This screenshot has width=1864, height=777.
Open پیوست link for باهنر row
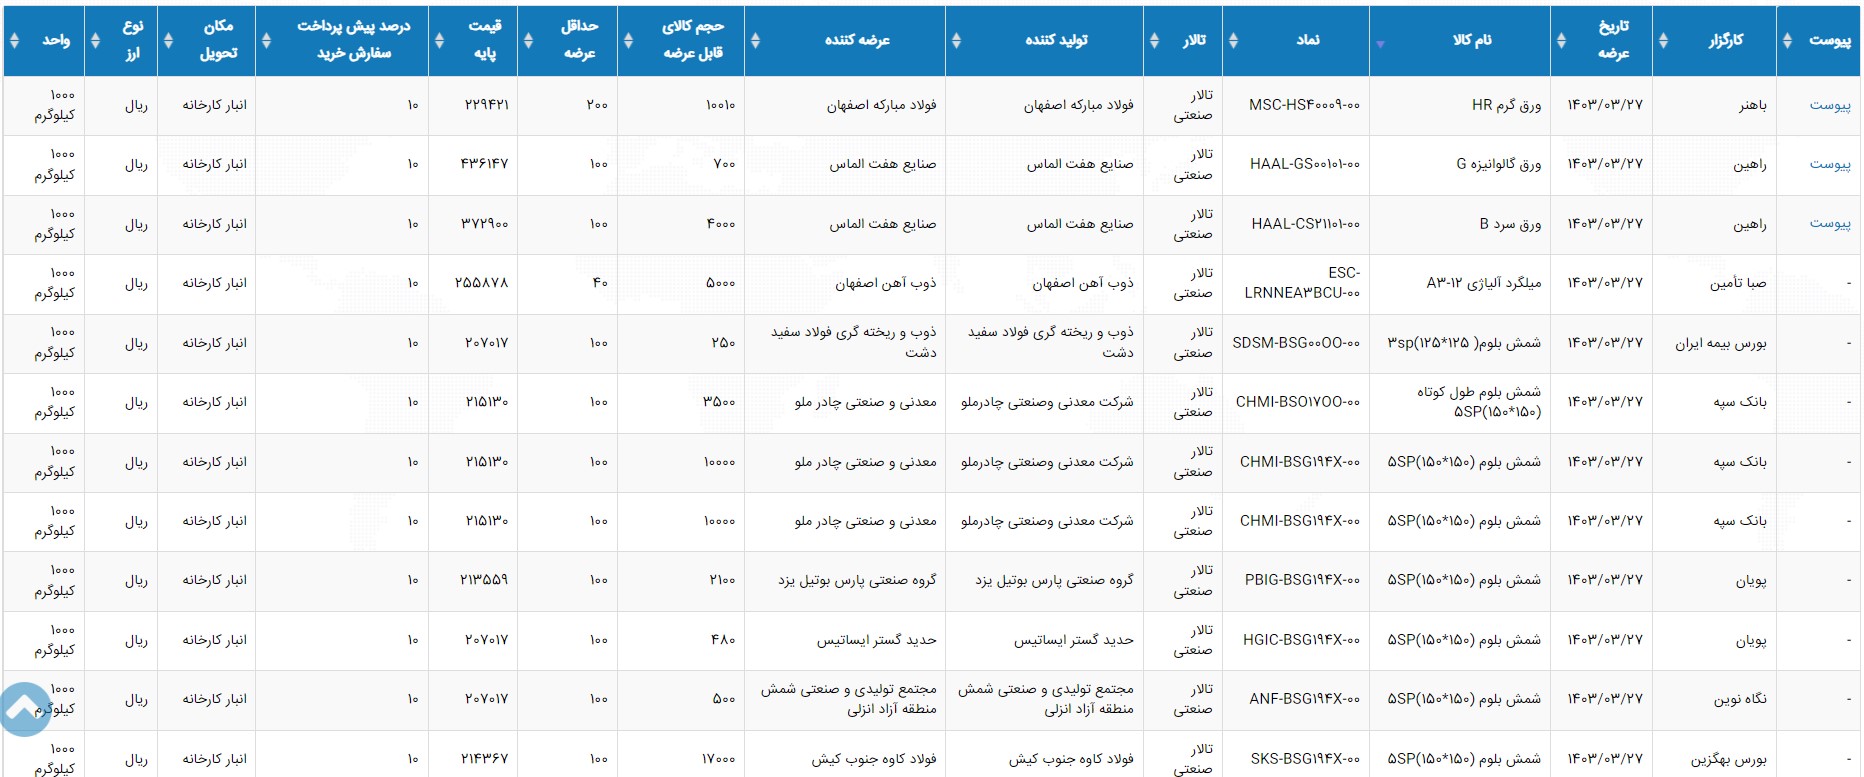(x=1829, y=105)
